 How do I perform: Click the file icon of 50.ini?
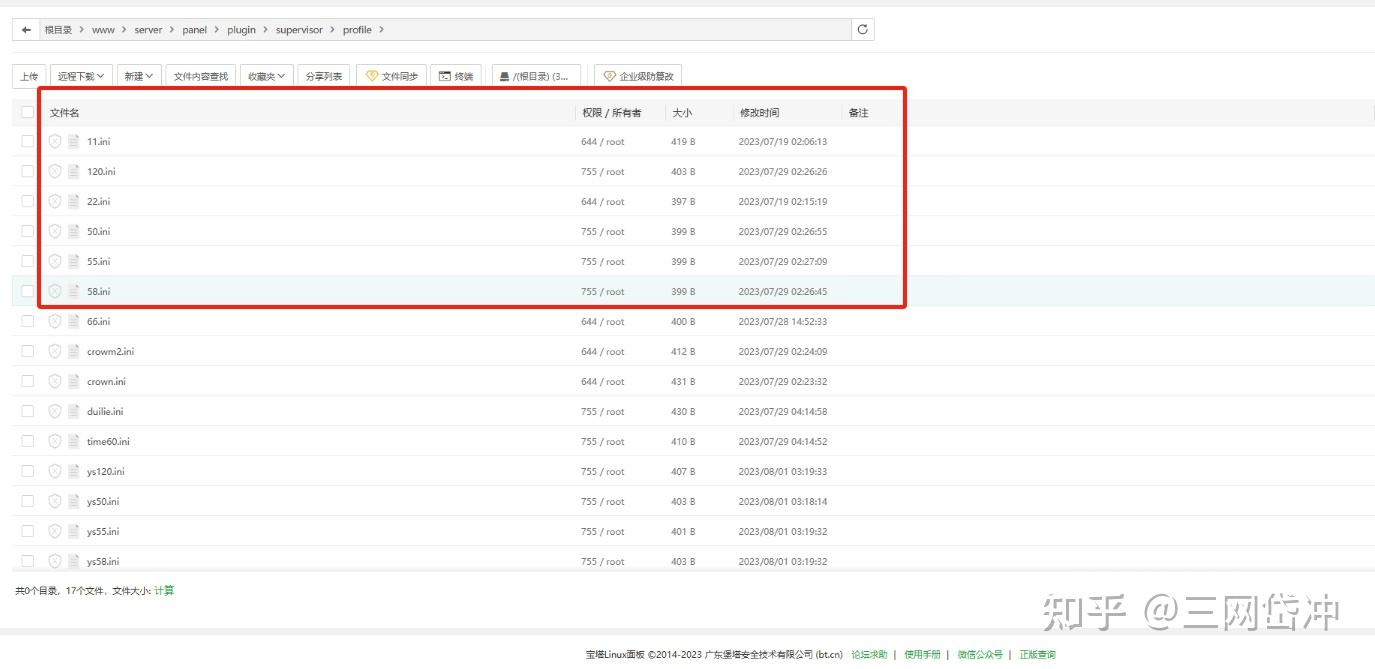click(74, 232)
